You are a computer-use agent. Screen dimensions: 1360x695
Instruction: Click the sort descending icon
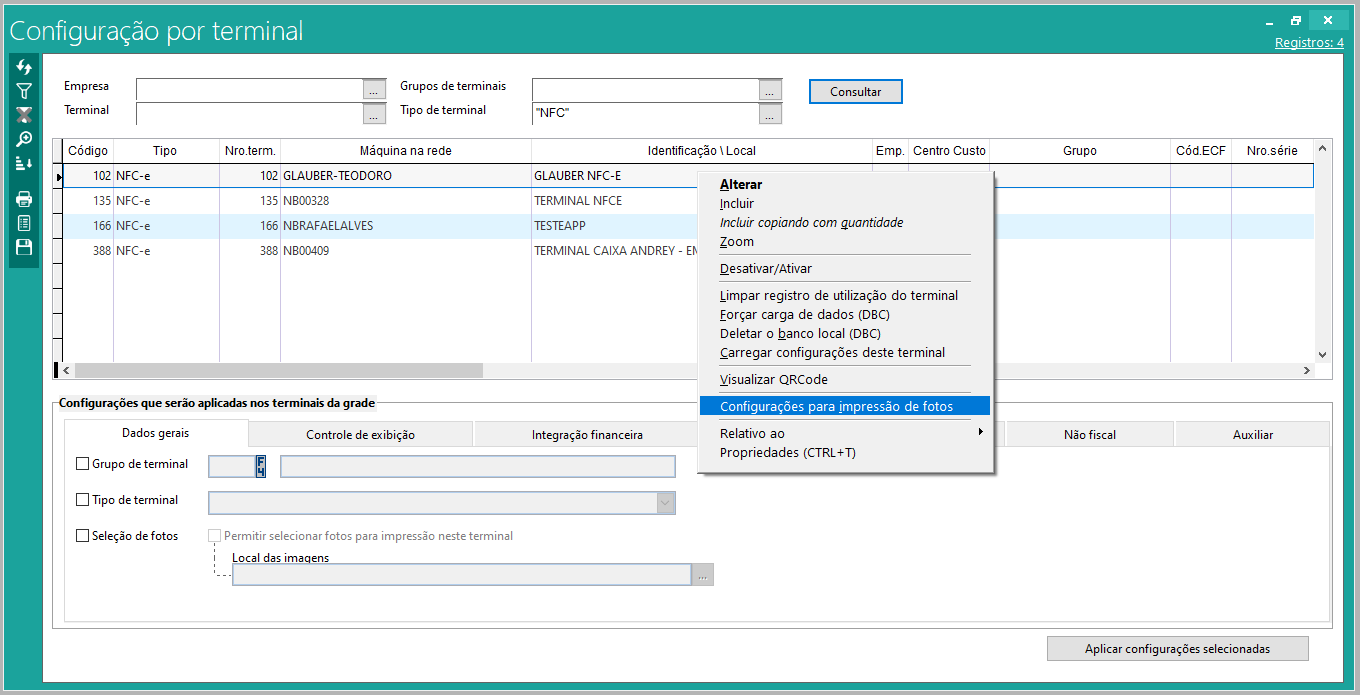click(x=24, y=163)
